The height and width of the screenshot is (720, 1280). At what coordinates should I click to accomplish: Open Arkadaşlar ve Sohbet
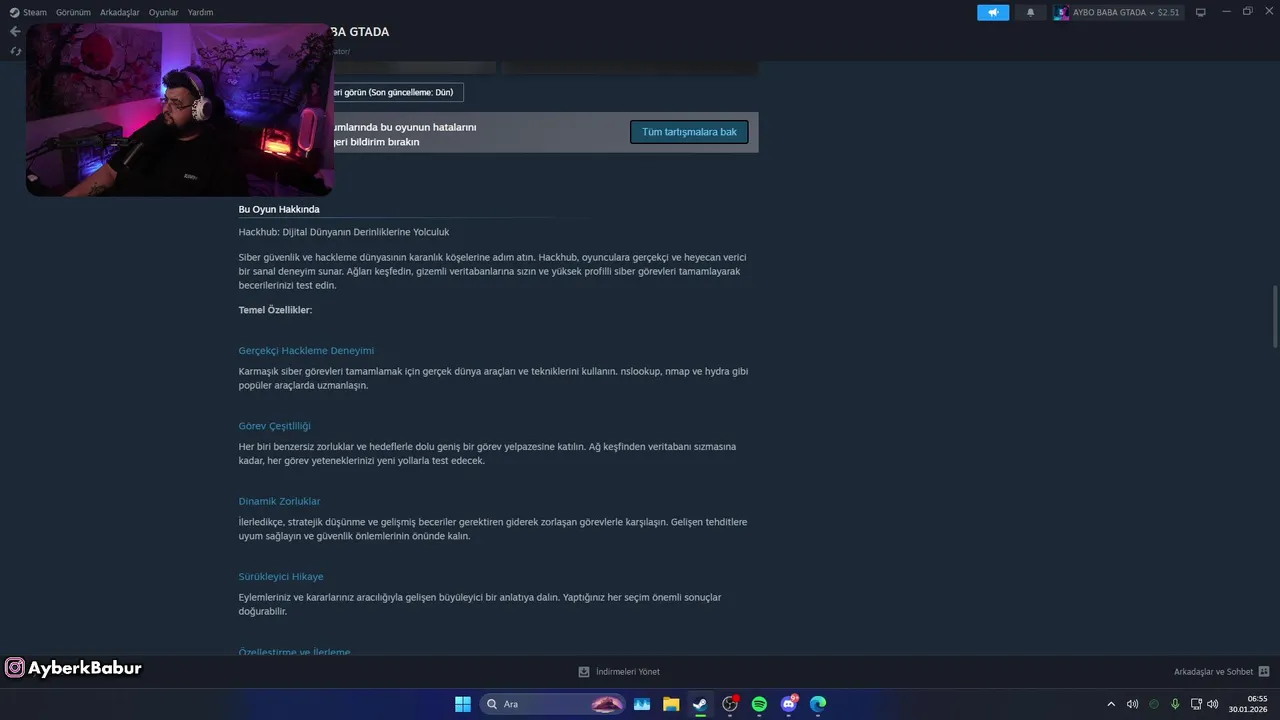(x=1213, y=672)
